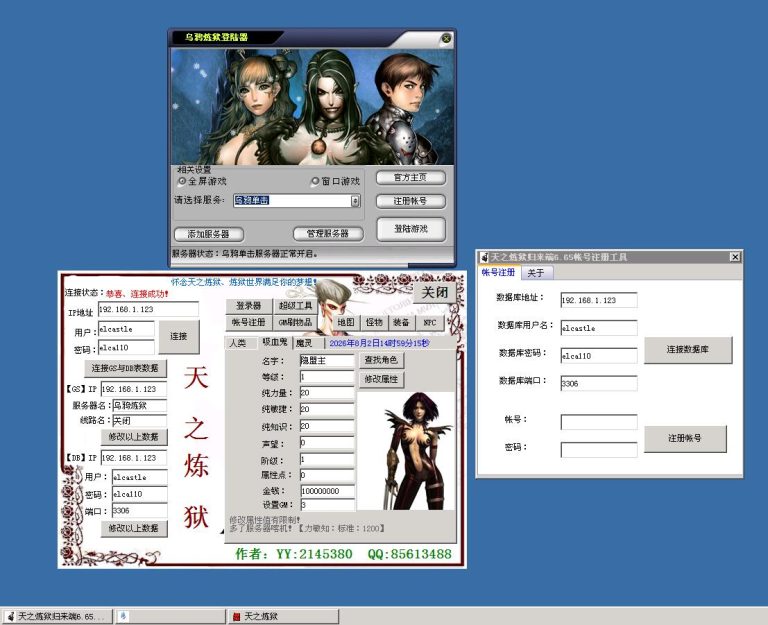768x625 pixels.
Task: Click the 设置GM input field
Action: coord(327,505)
